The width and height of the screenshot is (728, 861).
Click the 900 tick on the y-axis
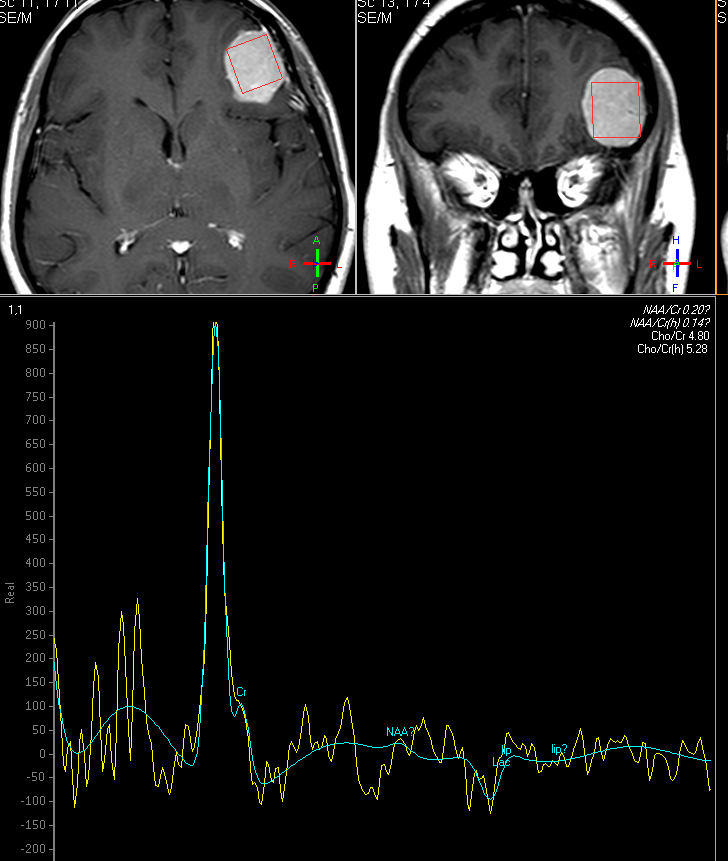[36, 325]
